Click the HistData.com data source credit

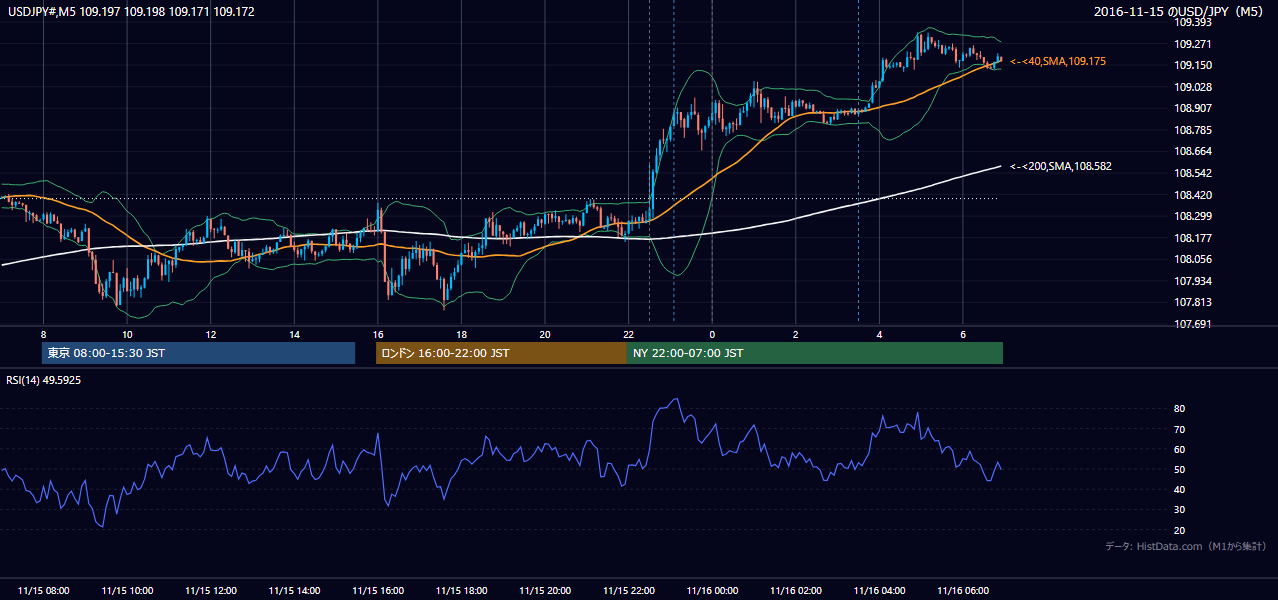[x=1185, y=546]
